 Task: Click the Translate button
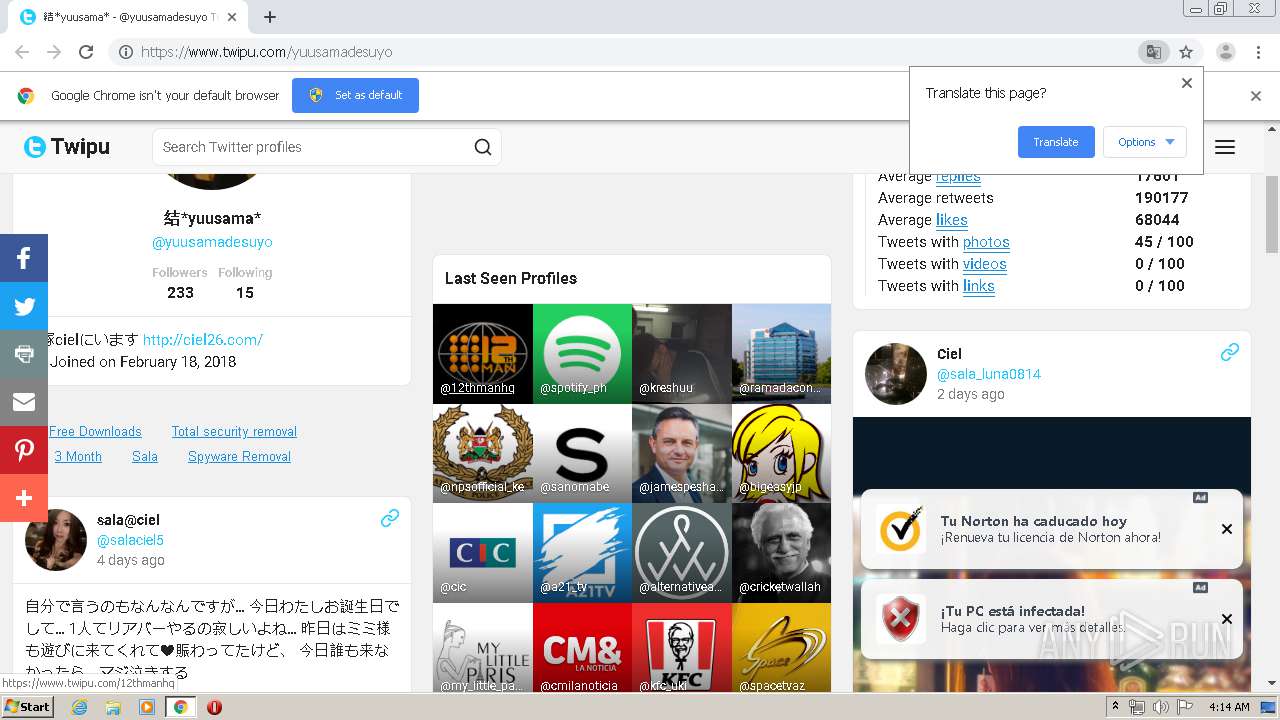1056,142
